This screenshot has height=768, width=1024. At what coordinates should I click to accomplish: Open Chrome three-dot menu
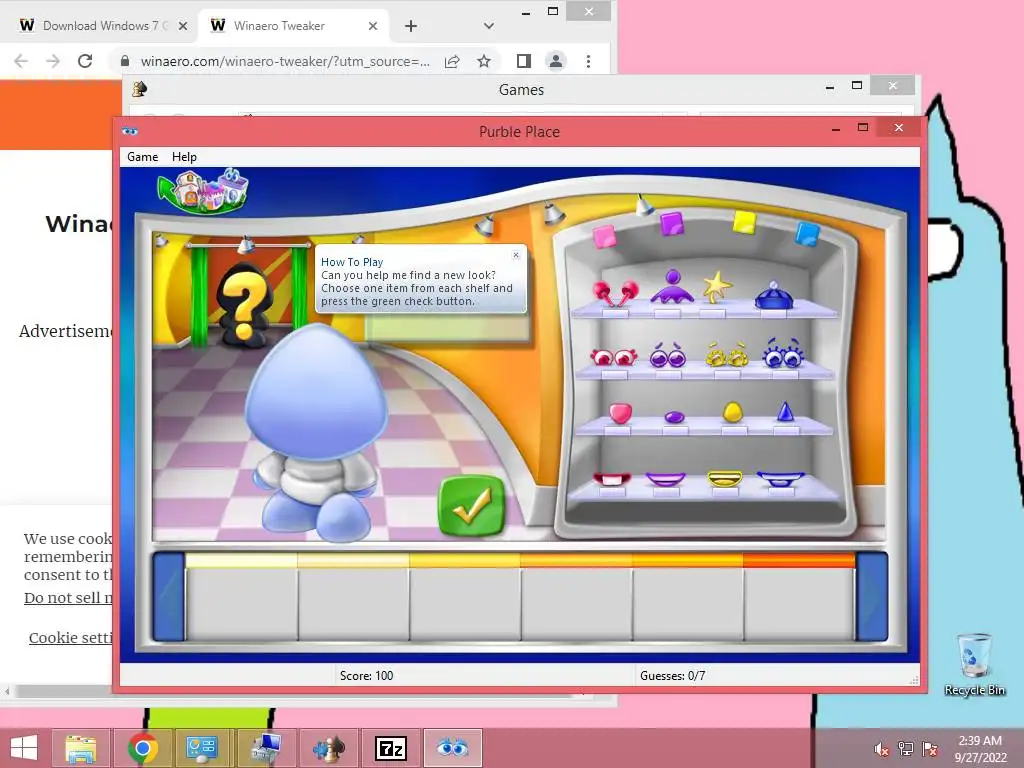588,61
